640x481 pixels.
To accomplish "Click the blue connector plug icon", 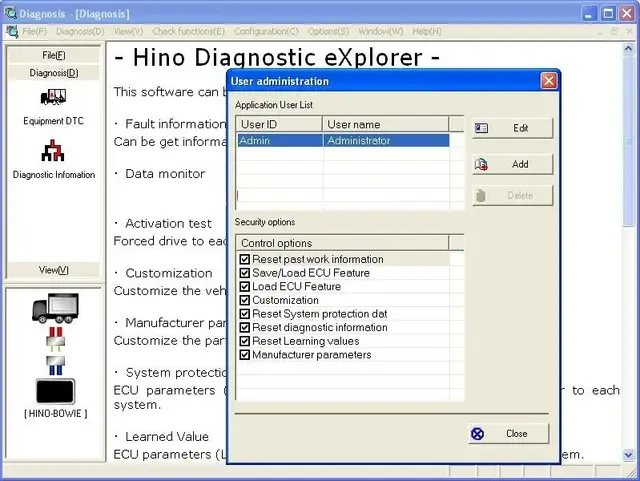I will [x=56, y=365].
